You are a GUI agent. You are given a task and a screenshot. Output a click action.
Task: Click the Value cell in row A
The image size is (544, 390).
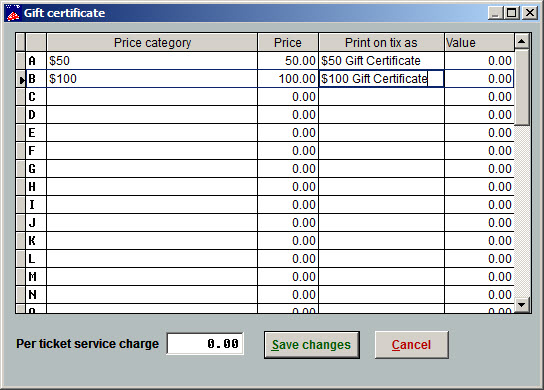pyautogui.click(x=479, y=61)
